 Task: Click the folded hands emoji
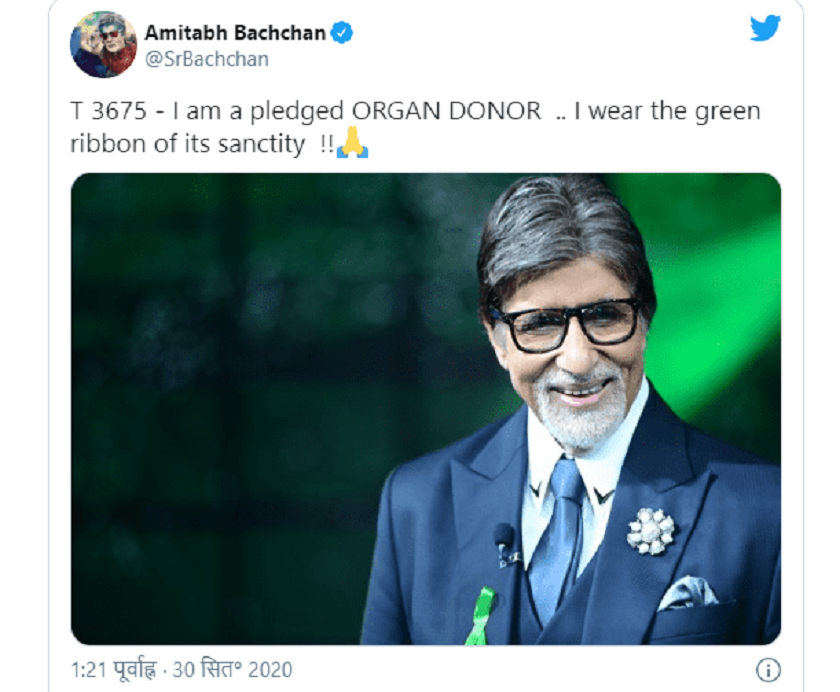pos(352,144)
